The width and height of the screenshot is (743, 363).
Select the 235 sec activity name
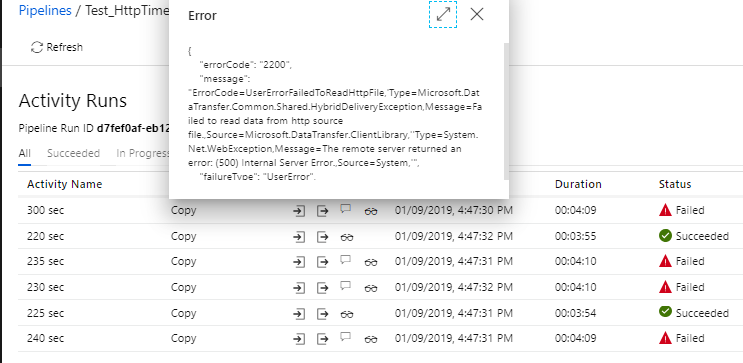point(45,261)
